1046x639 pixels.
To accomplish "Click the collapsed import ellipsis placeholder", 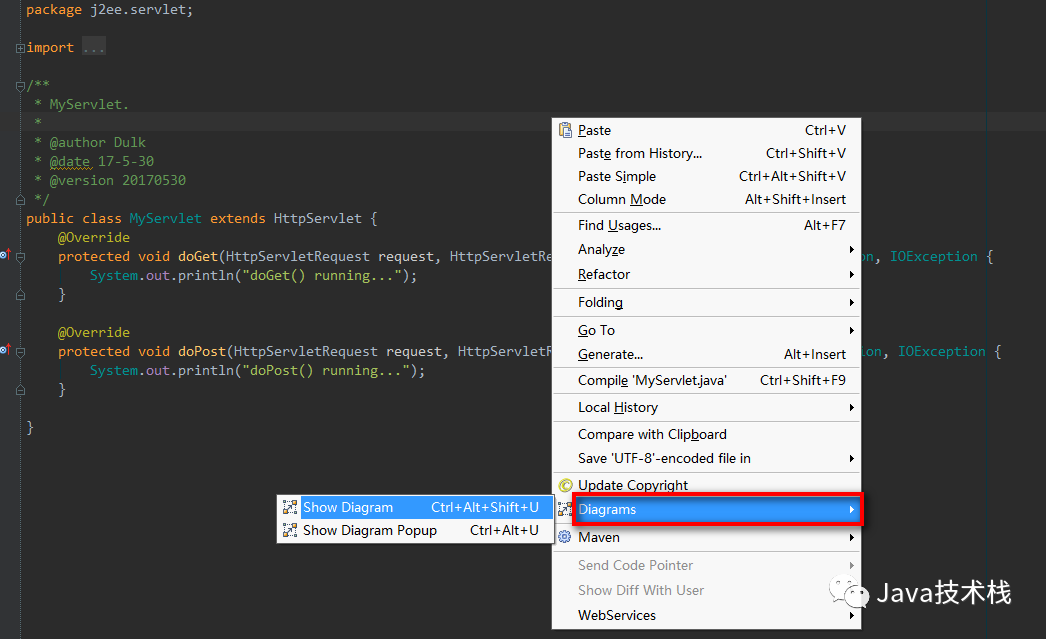I will coord(92,46).
